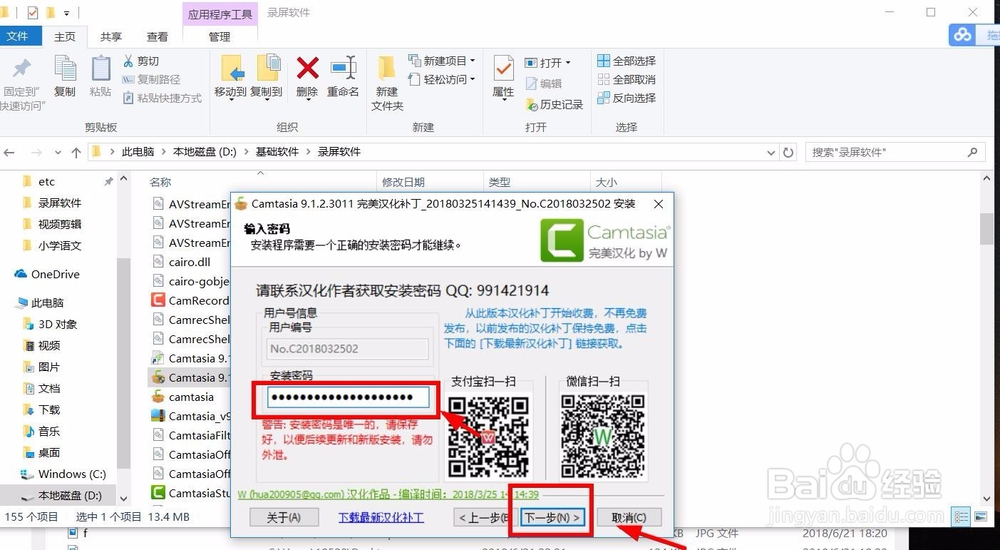1000x550 pixels.
Task: Click the install password input field
Action: point(348,398)
